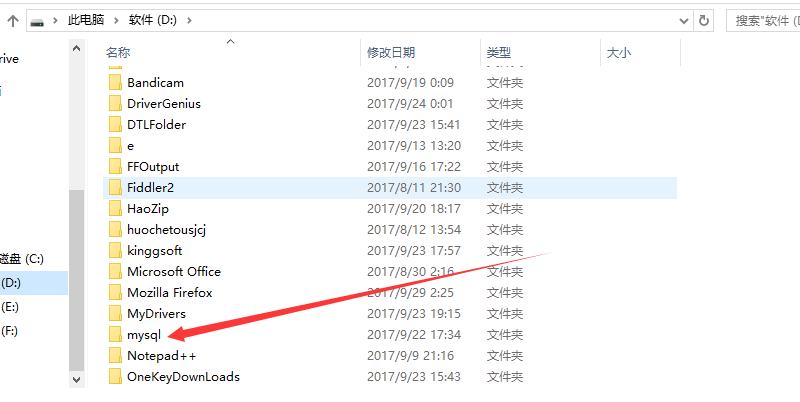Click the MyDrivers folder name
Image resolution: width=800 pixels, height=402 pixels.
click(157, 314)
